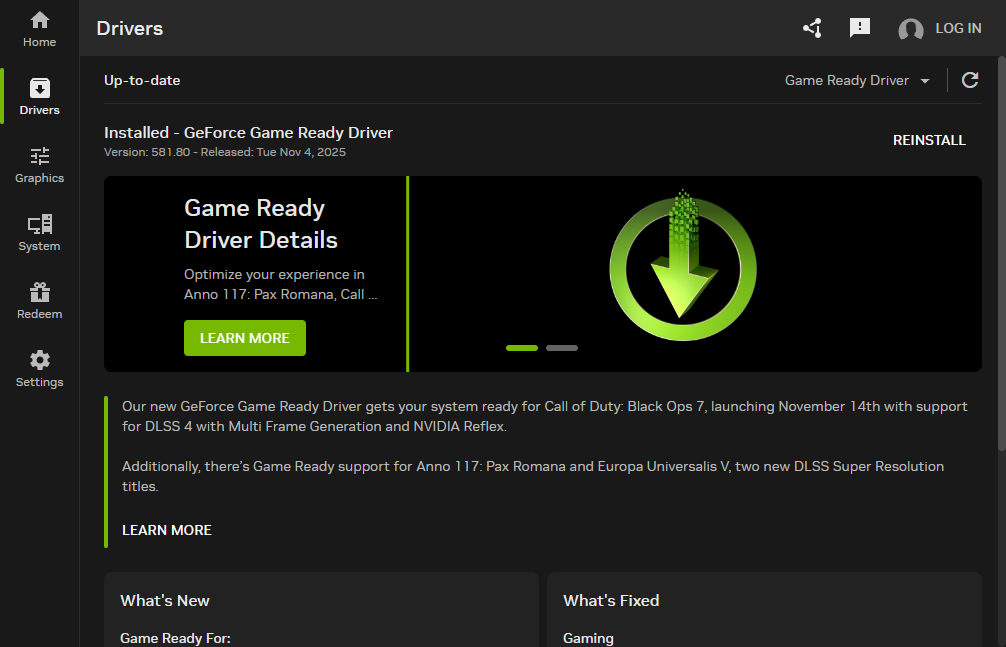The width and height of the screenshot is (1006, 647).
Task: Open the System sidebar section
Action: click(39, 233)
